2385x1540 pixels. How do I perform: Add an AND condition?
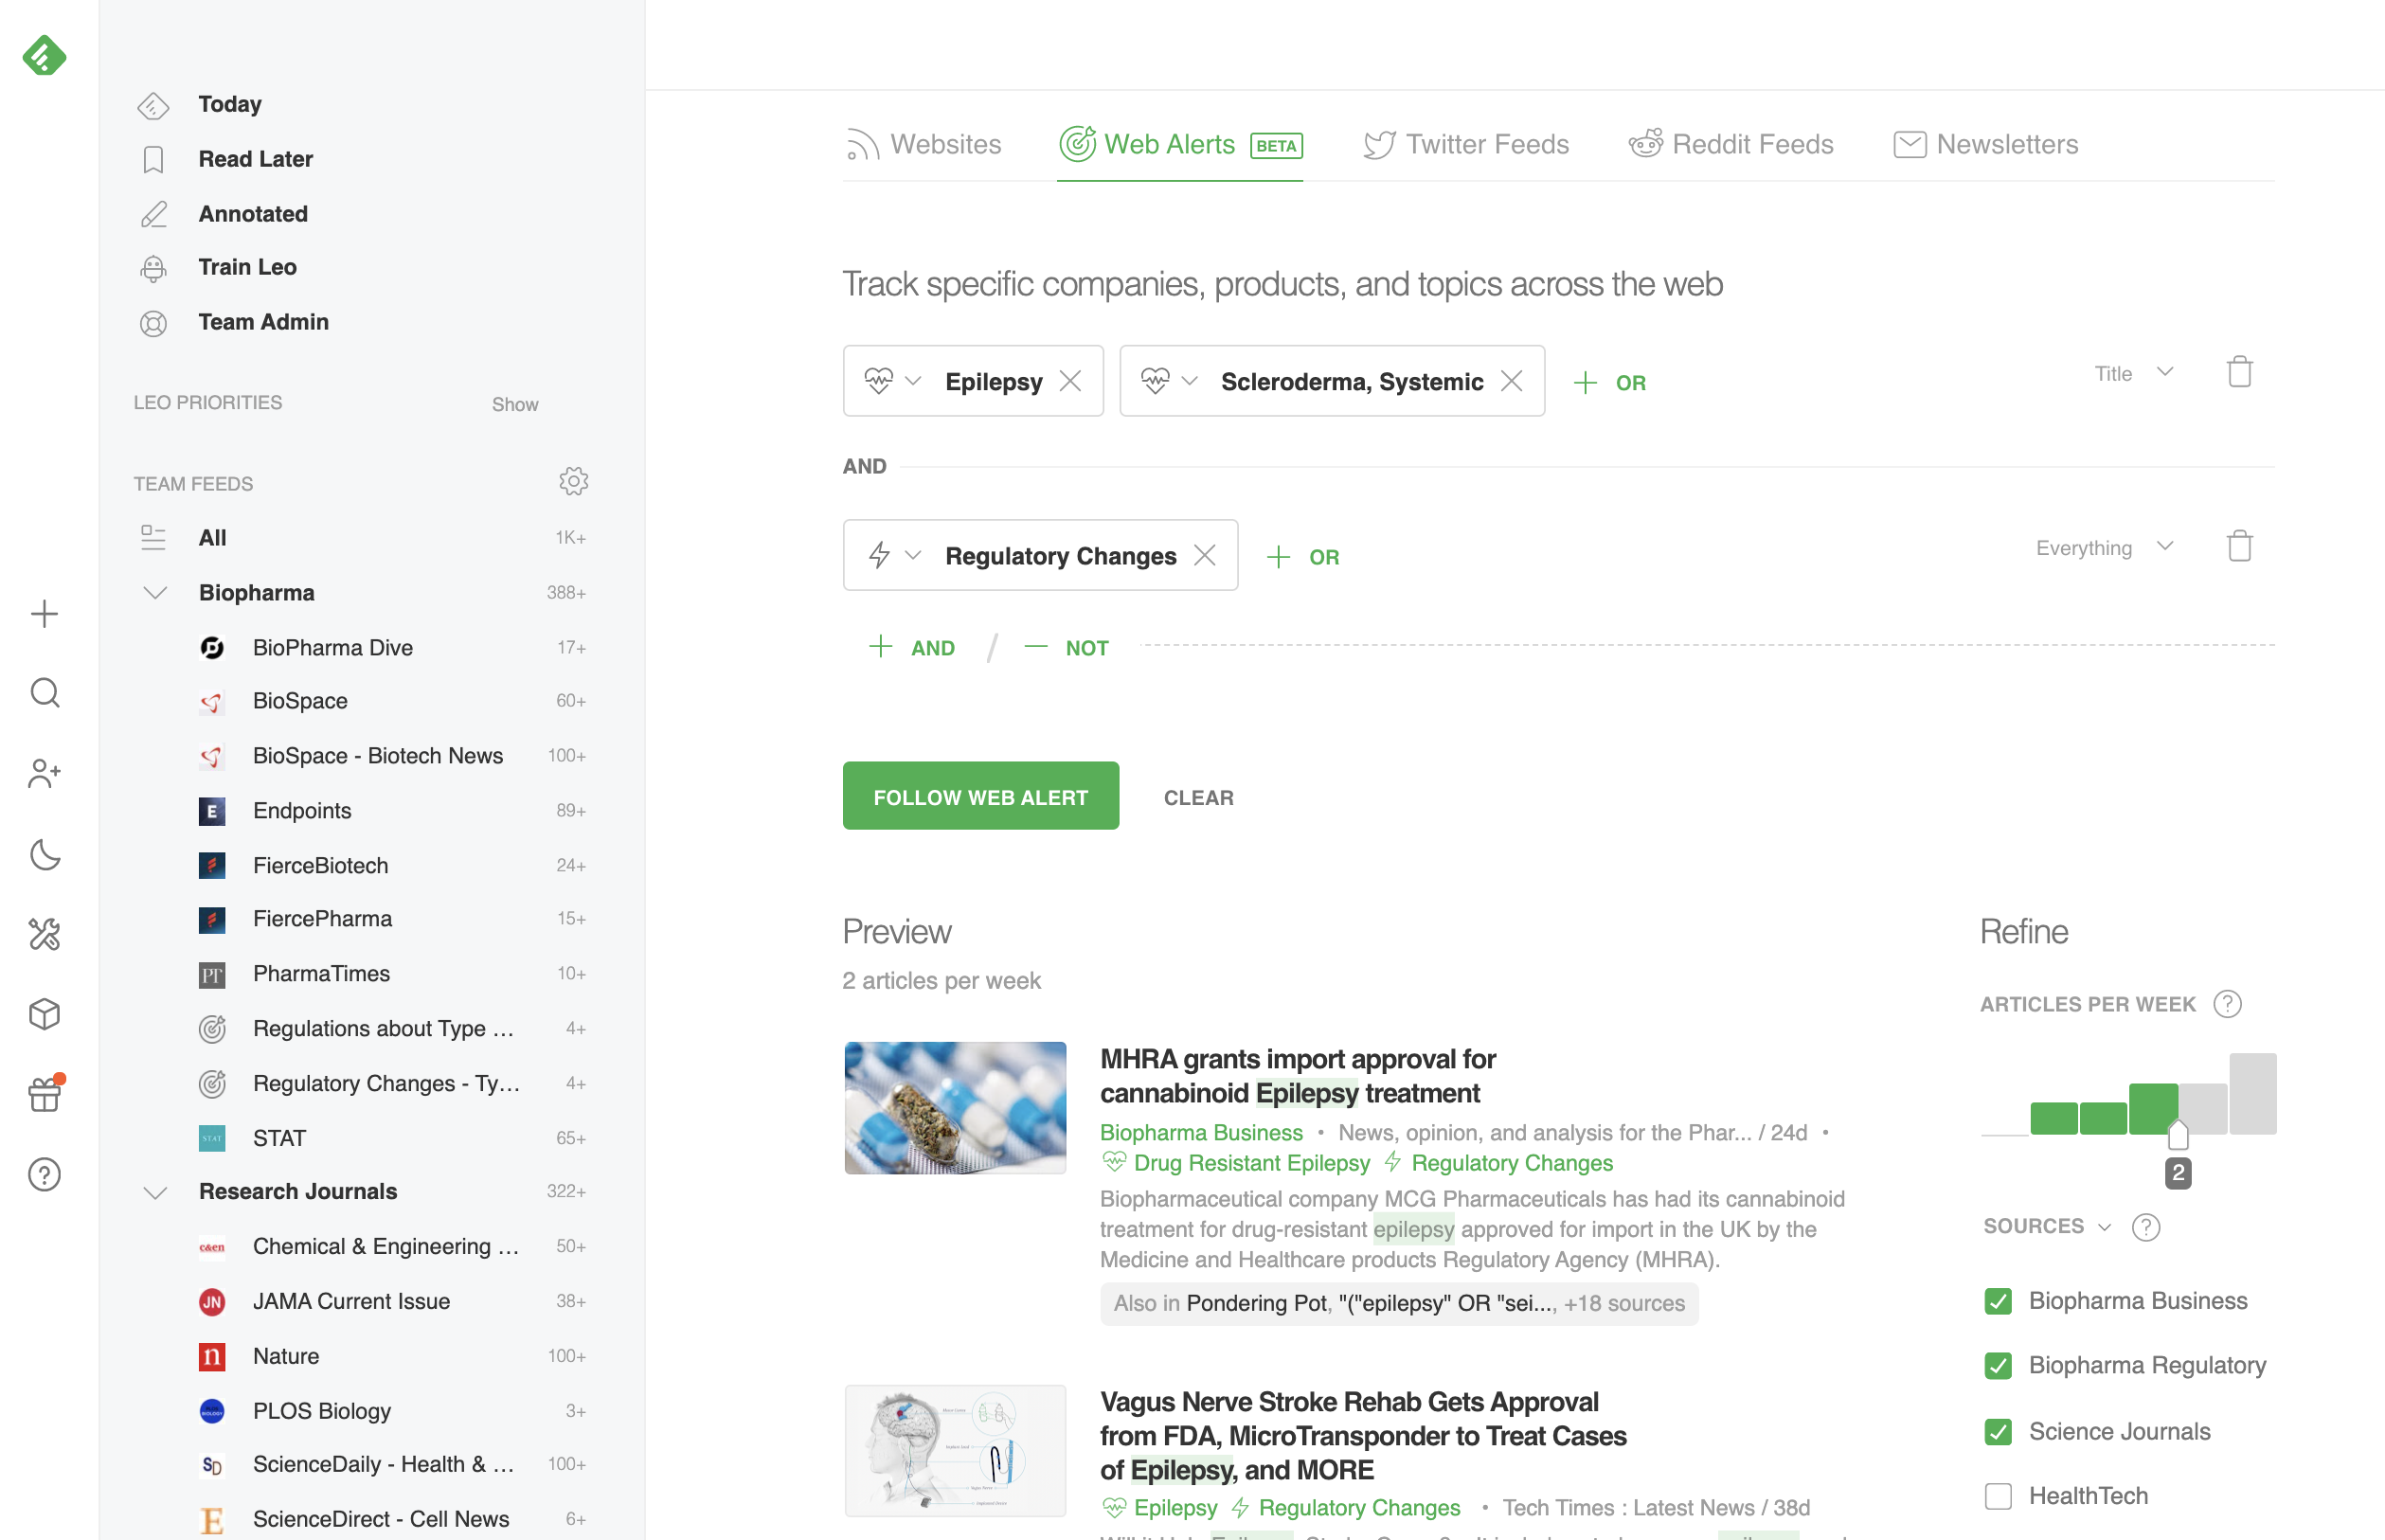point(911,647)
